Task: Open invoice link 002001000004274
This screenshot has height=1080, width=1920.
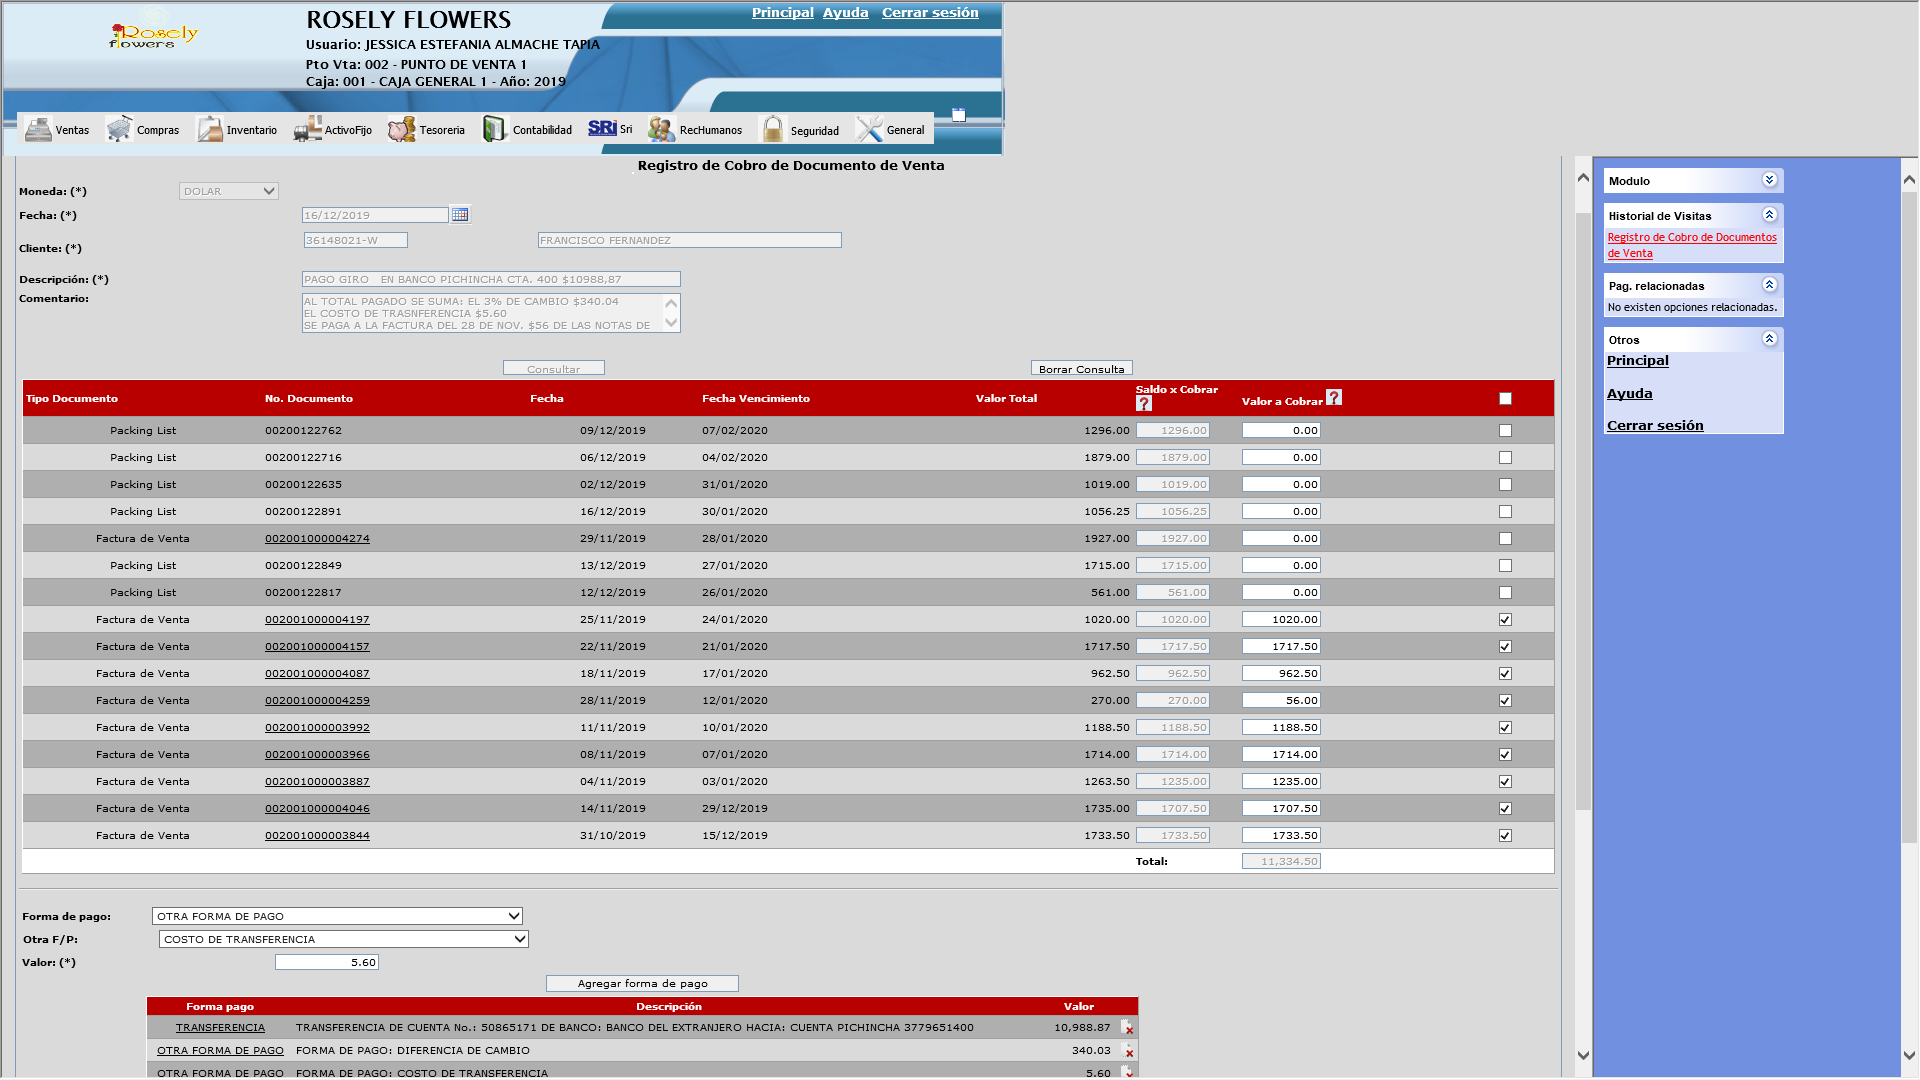Action: coord(317,539)
